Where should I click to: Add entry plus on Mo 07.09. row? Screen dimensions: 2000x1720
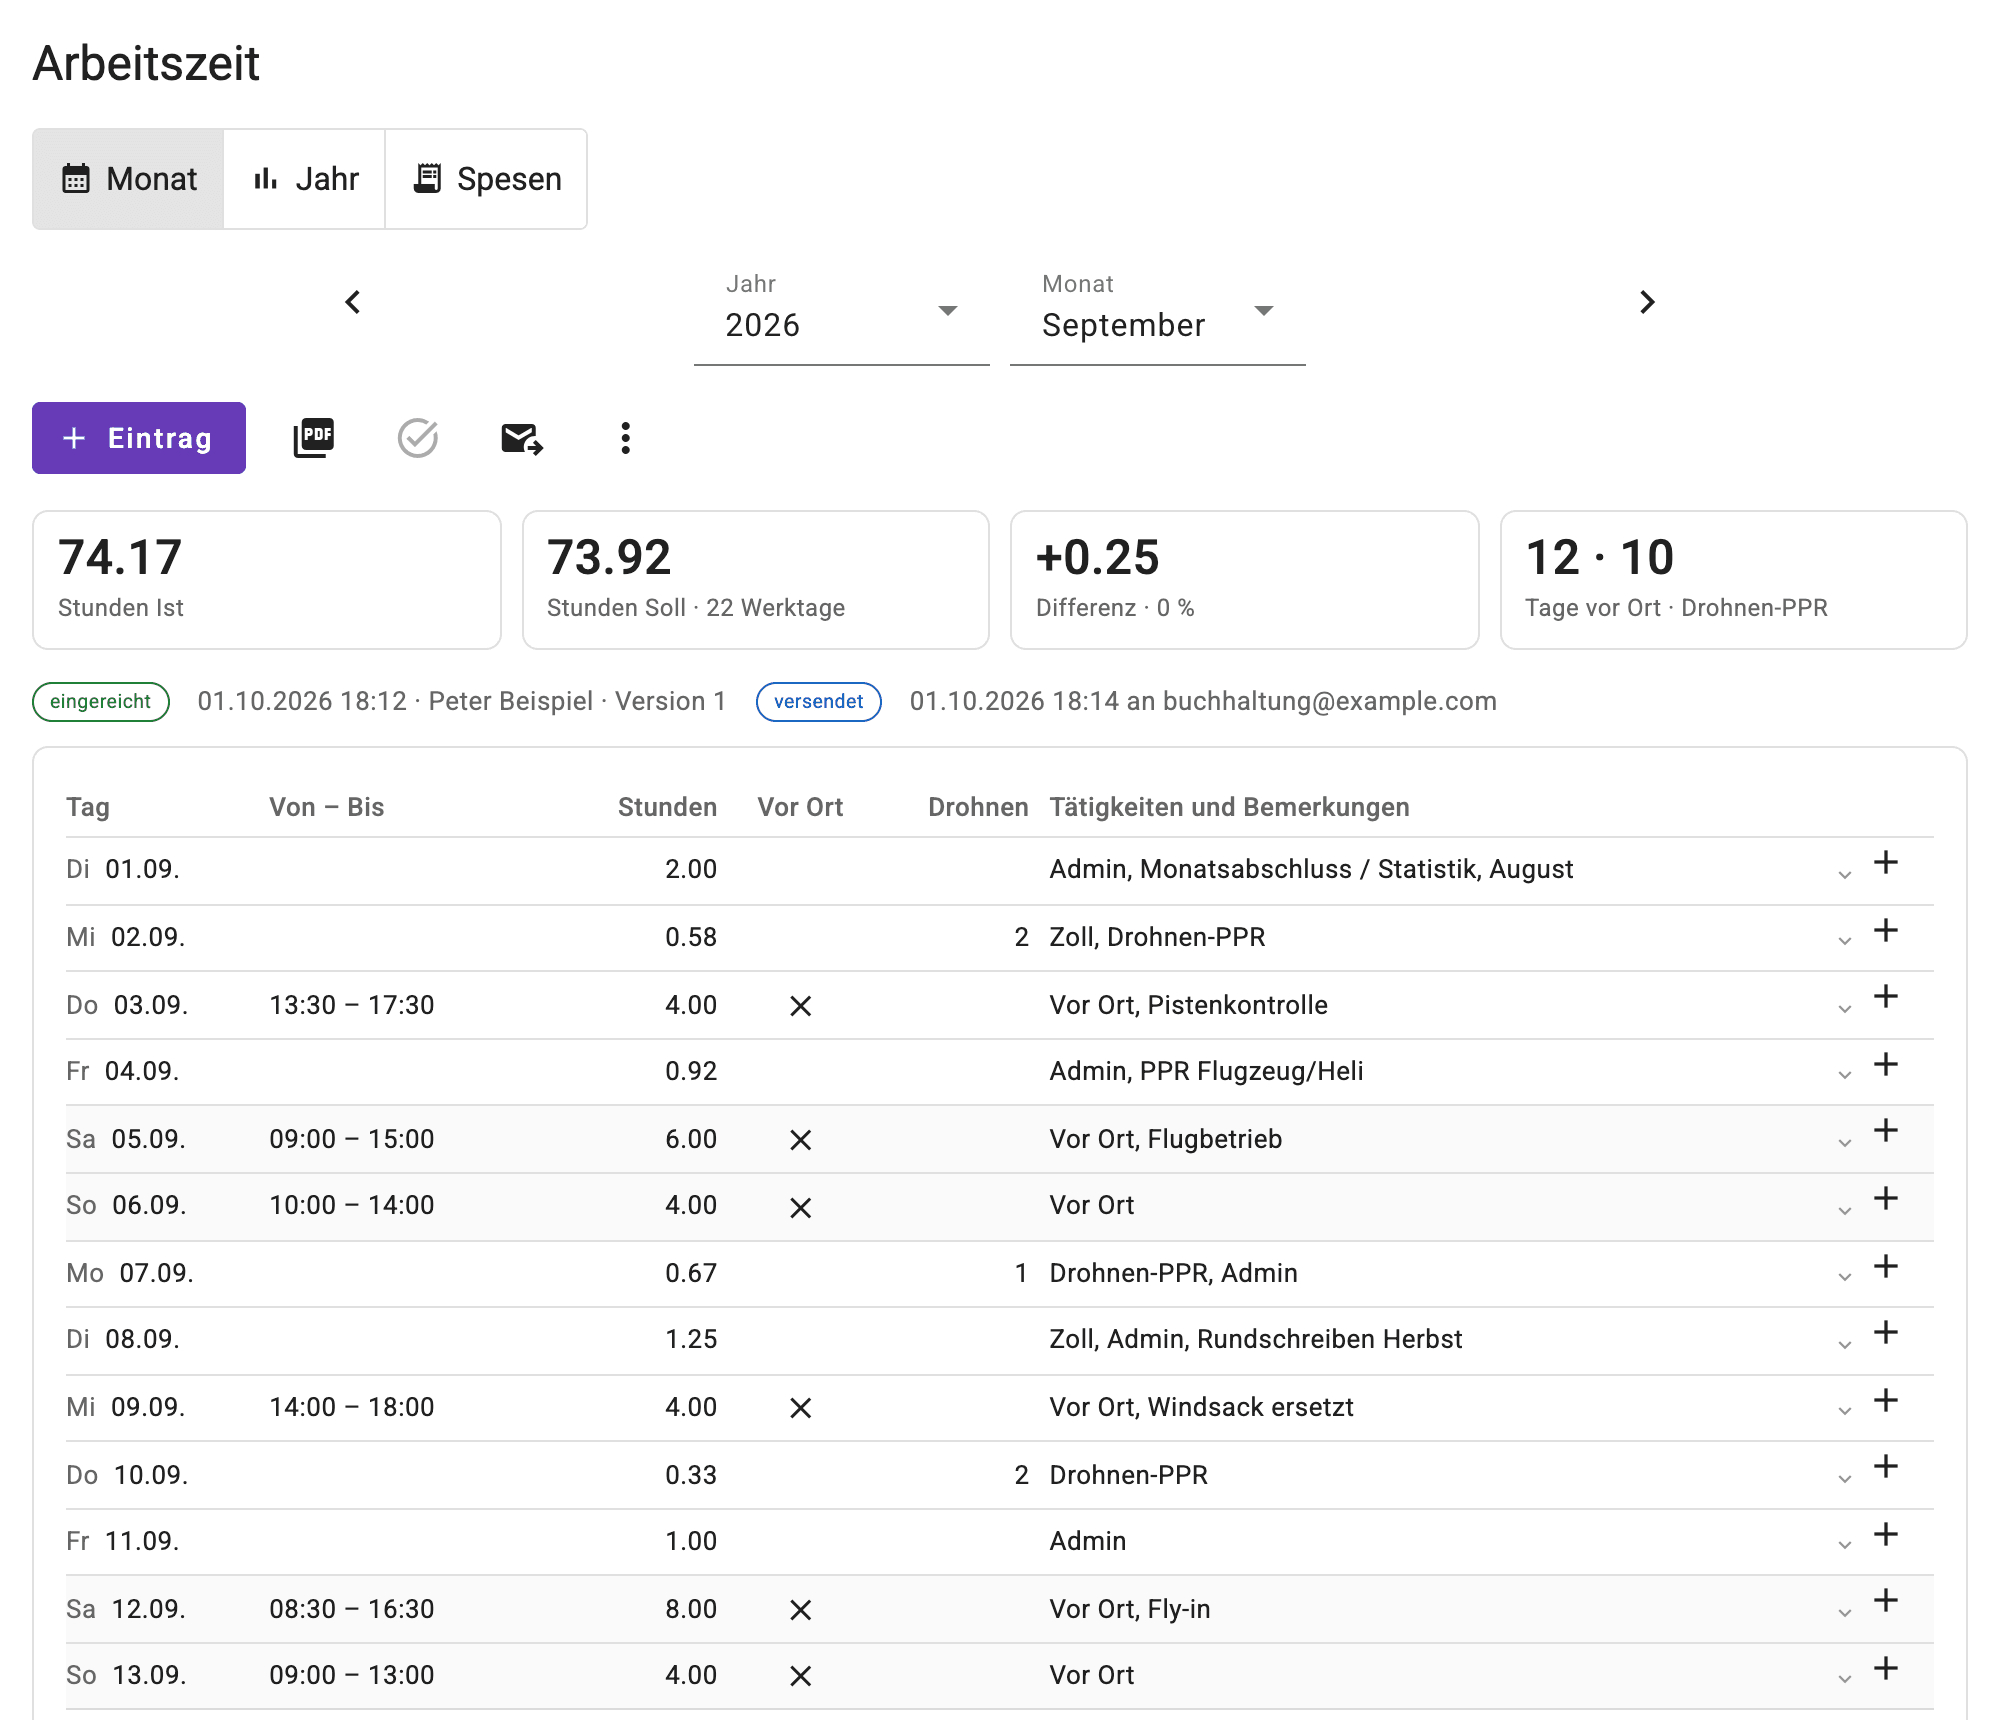coord(1886,1267)
